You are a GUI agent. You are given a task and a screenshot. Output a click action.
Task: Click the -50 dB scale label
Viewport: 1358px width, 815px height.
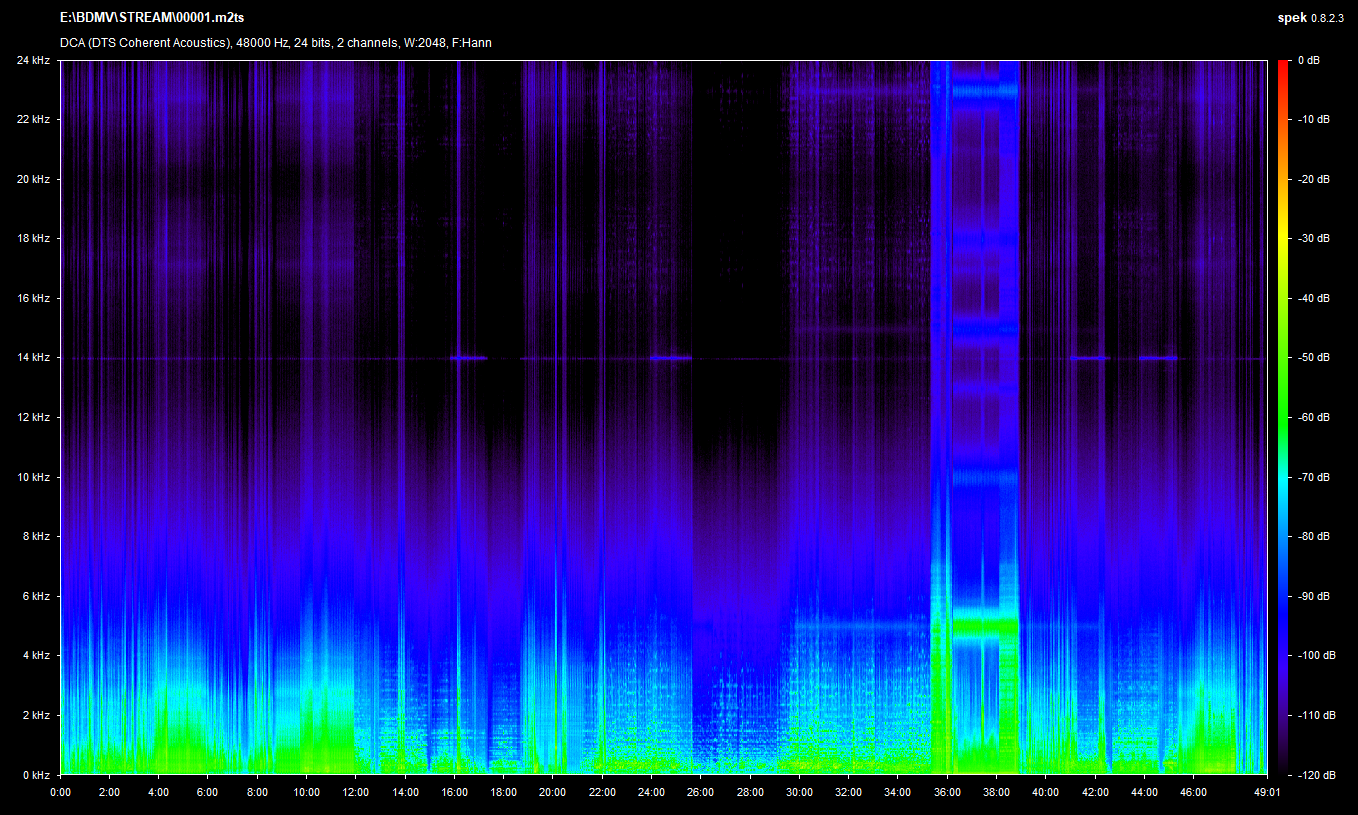pyautogui.click(x=1313, y=358)
